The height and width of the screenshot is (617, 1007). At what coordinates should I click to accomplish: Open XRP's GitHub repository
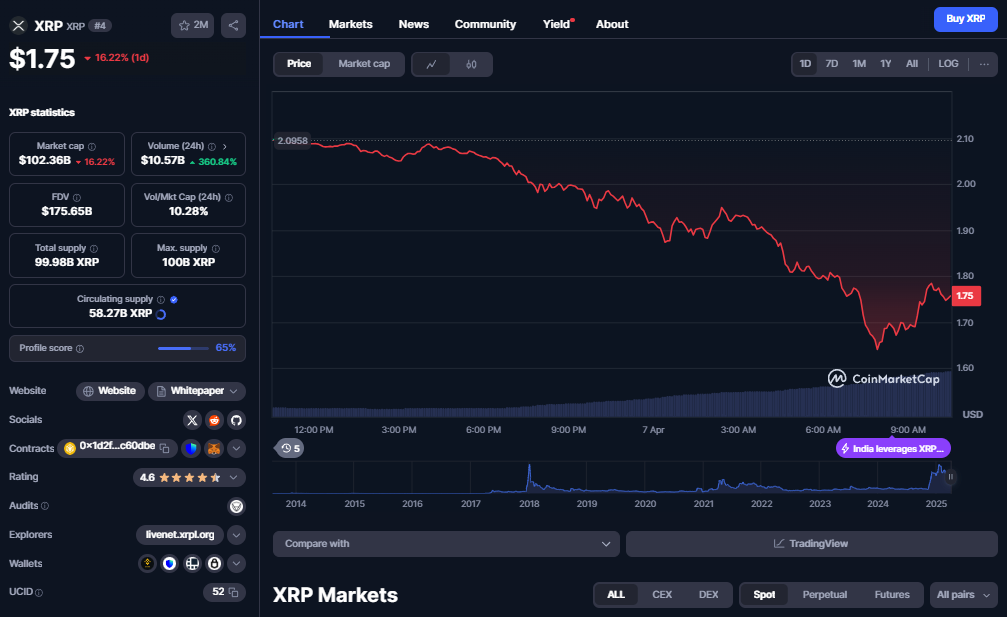[x=236, y=420]
